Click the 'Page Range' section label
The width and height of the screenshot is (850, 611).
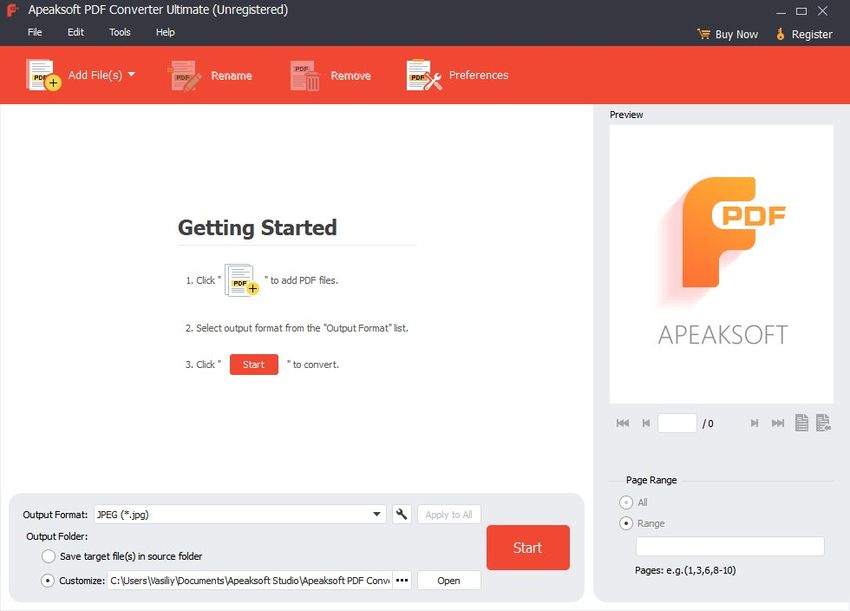coord(651,480)
